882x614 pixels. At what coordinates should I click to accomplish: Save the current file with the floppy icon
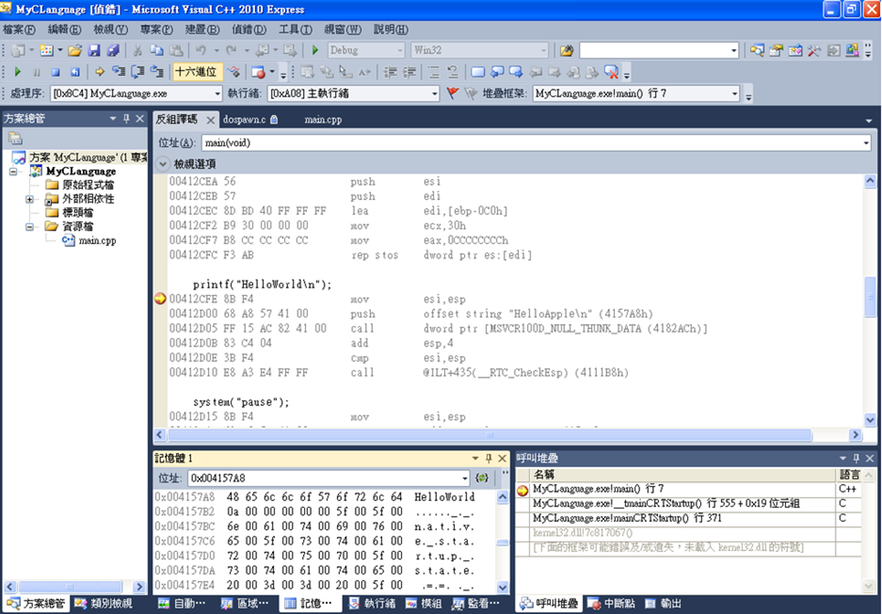[x=94, y=51]
